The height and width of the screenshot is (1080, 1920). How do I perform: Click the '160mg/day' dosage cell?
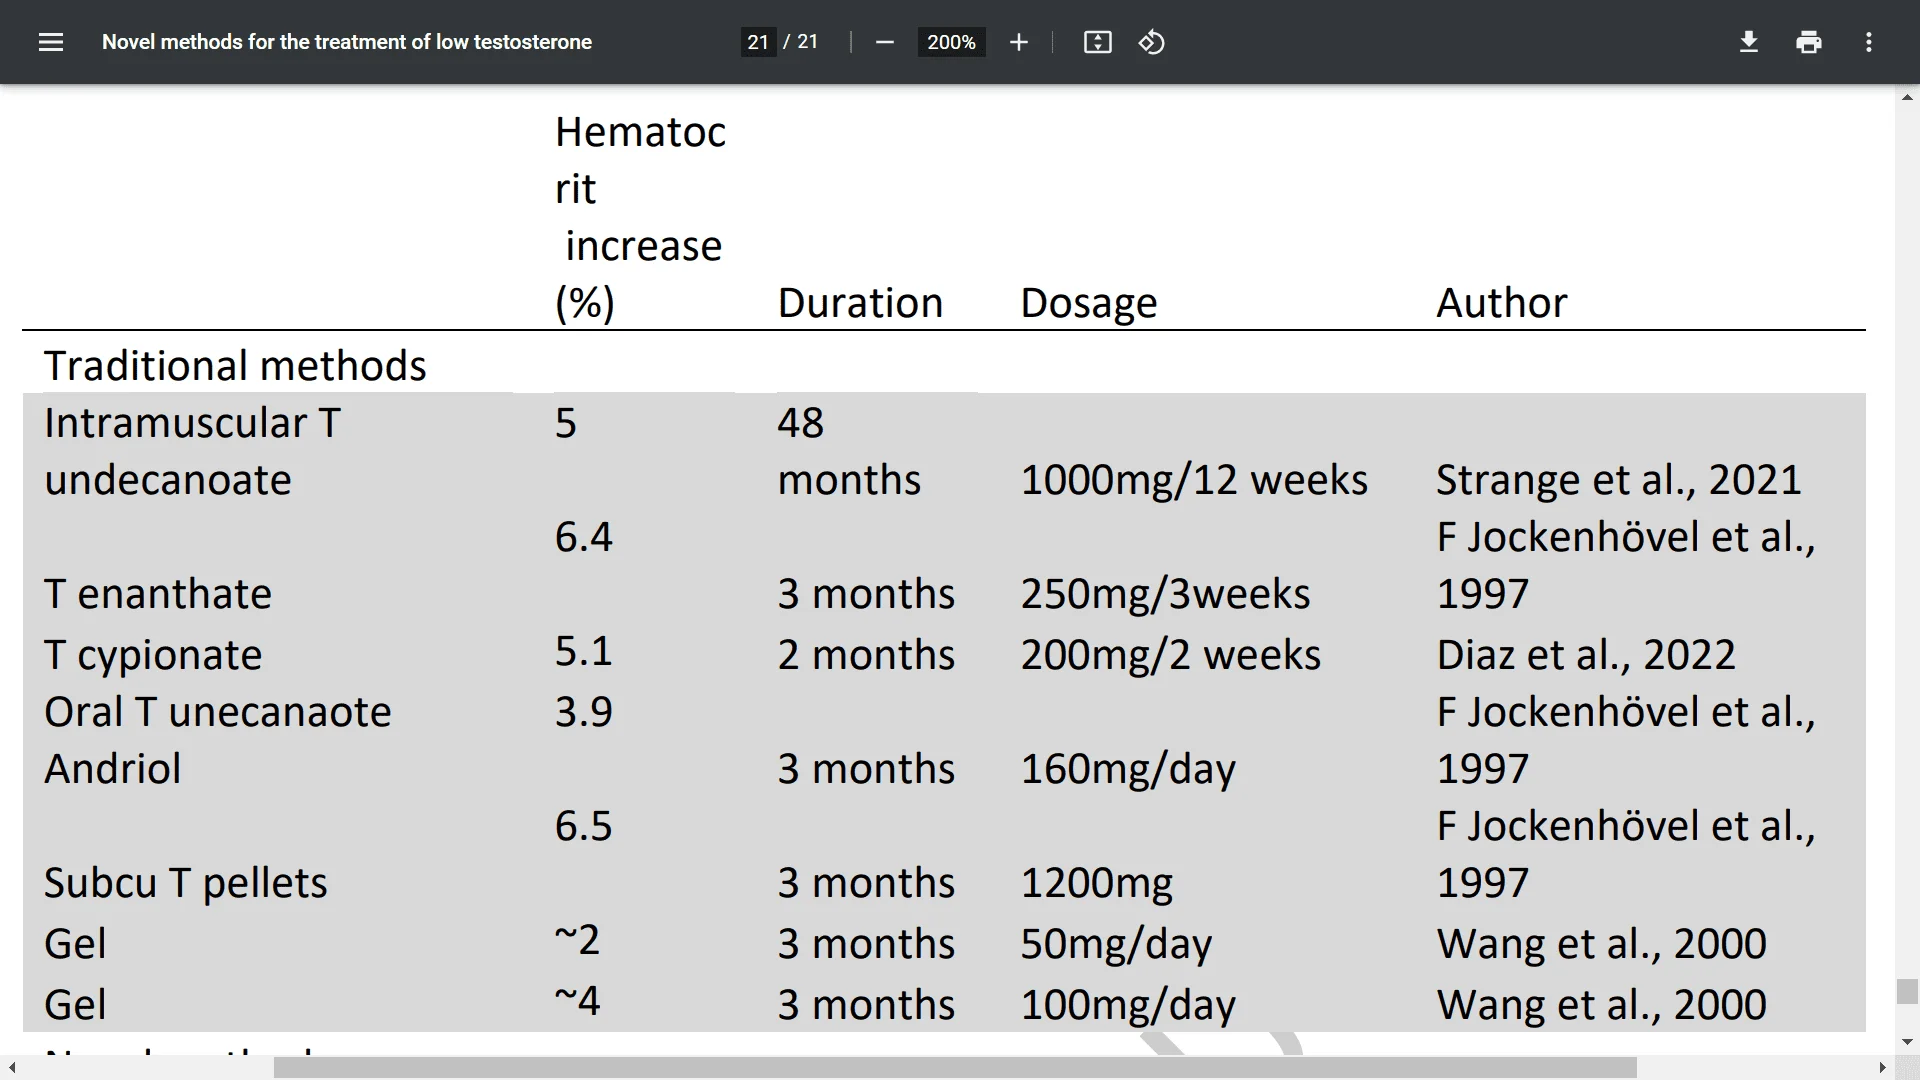click(x=1128, y=770)
